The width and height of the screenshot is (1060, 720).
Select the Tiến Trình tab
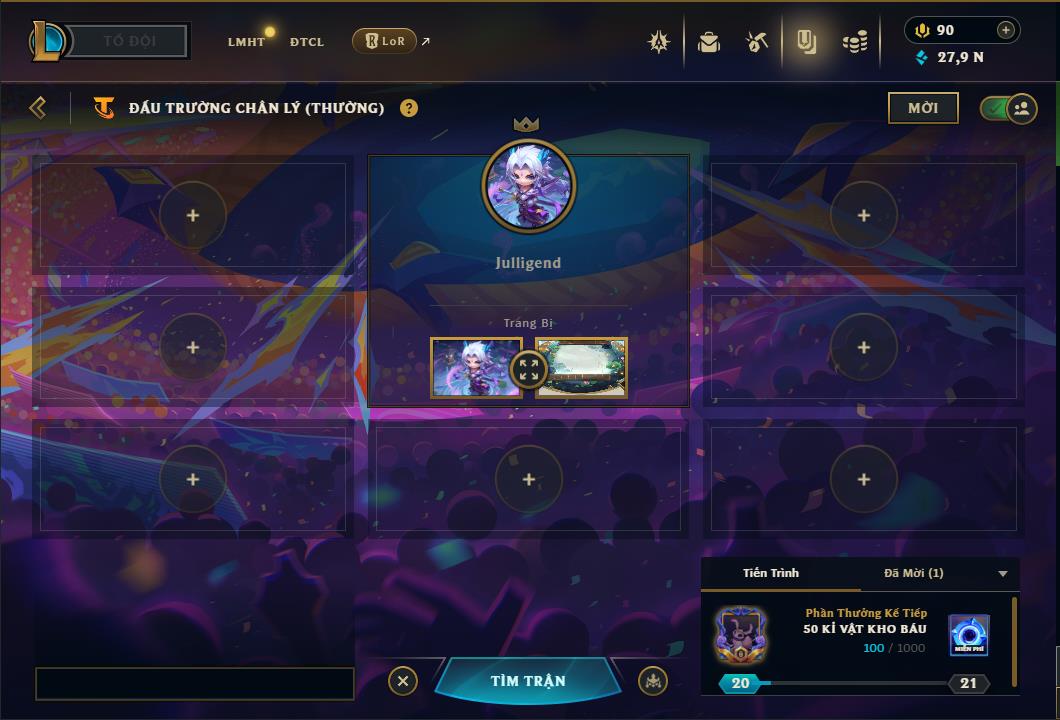[x=771, y=573]
